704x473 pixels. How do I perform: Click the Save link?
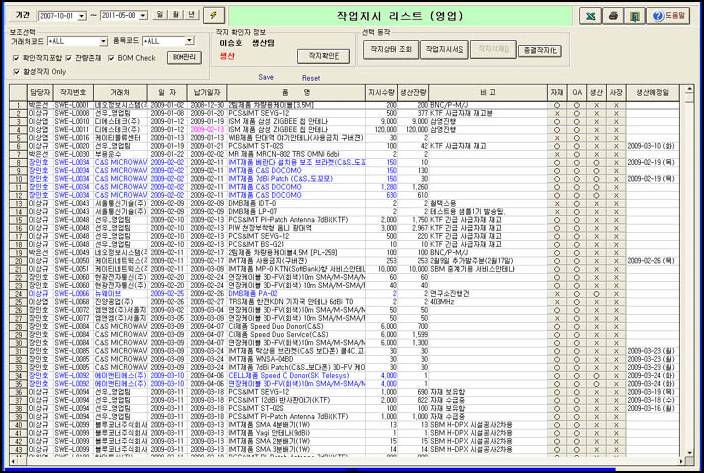click(x=266, y=77)
